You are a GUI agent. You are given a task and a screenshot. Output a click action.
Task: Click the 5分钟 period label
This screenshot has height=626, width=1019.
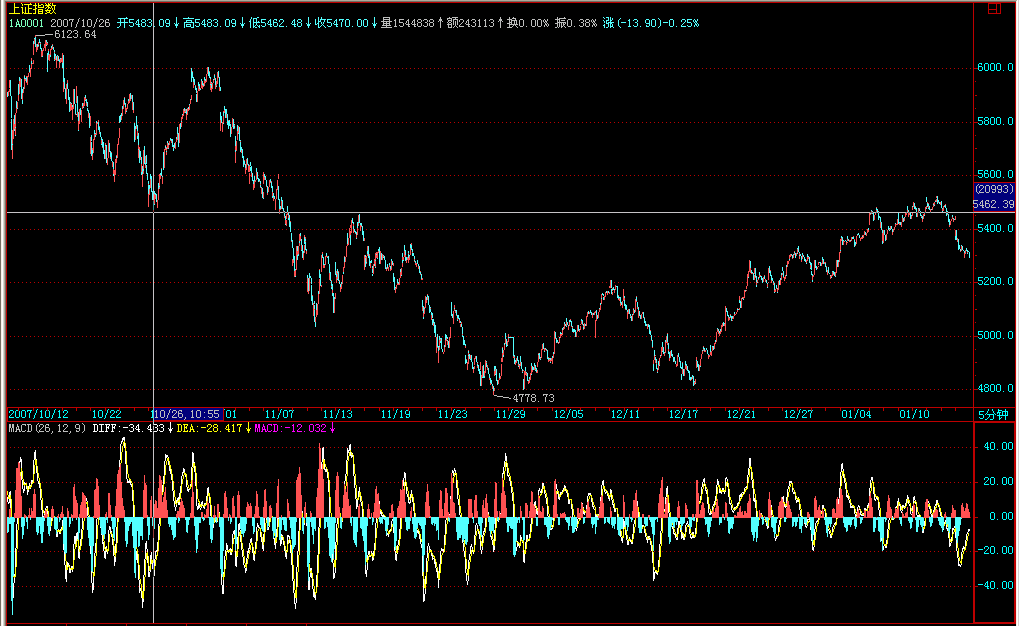(x=994, y=413)
